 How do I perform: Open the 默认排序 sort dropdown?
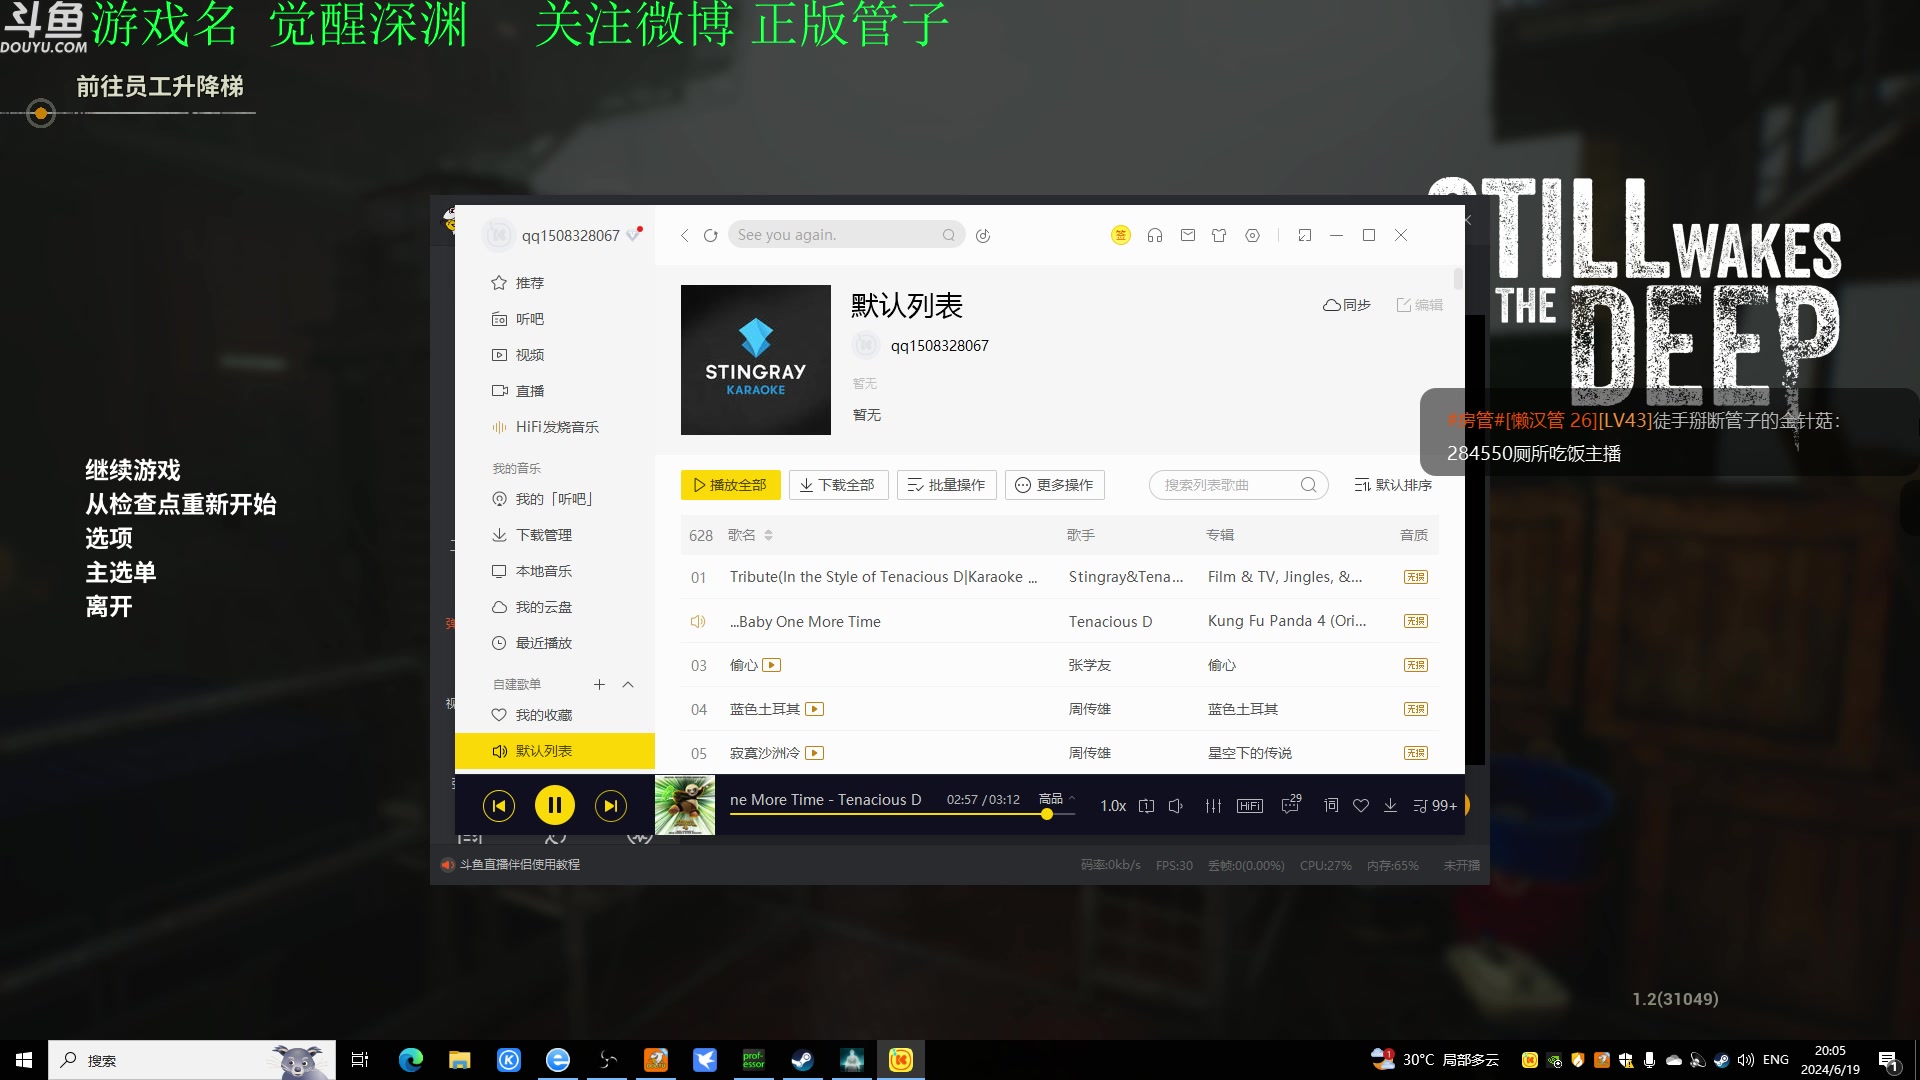point(1393,485)
